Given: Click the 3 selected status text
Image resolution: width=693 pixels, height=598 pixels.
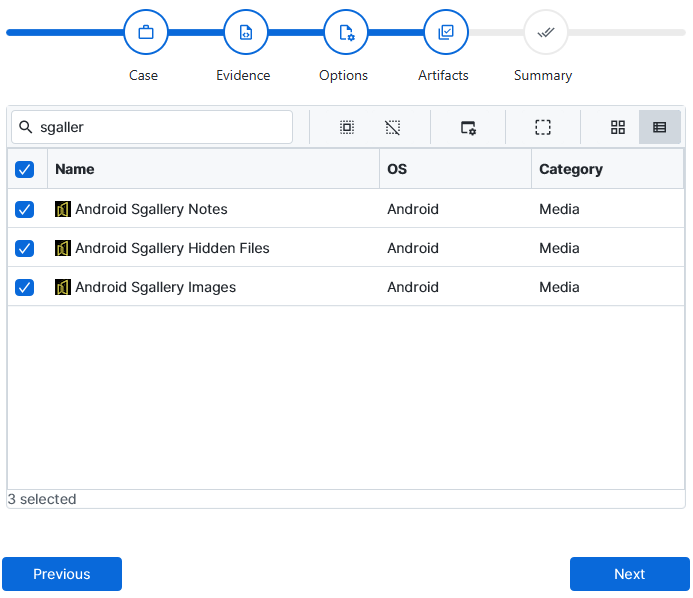Looking at the screenshot, I should tap(42, 499).
